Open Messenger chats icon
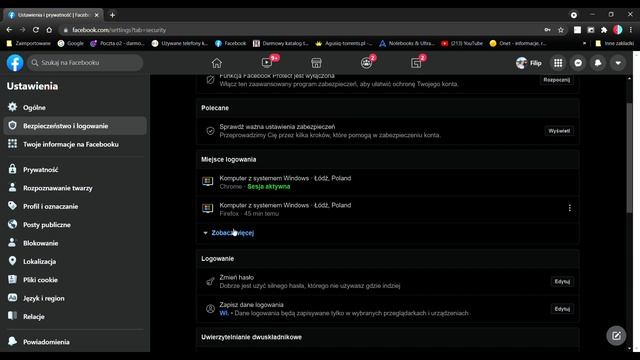The image size is (640, 360). click(x=578, y=63)
